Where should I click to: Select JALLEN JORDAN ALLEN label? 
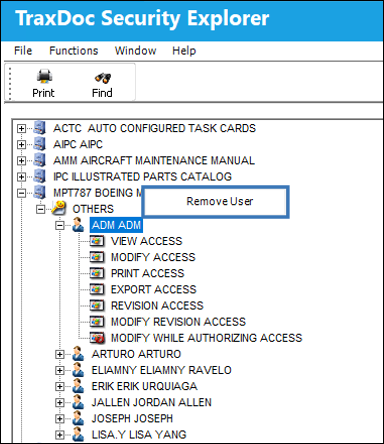coord(152,402)
